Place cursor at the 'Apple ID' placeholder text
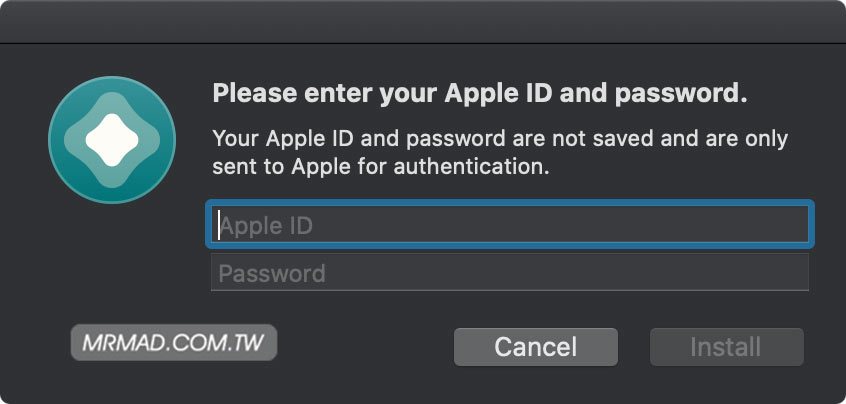Viewport: 846px width, 404px height. click(x=267, y=225)
